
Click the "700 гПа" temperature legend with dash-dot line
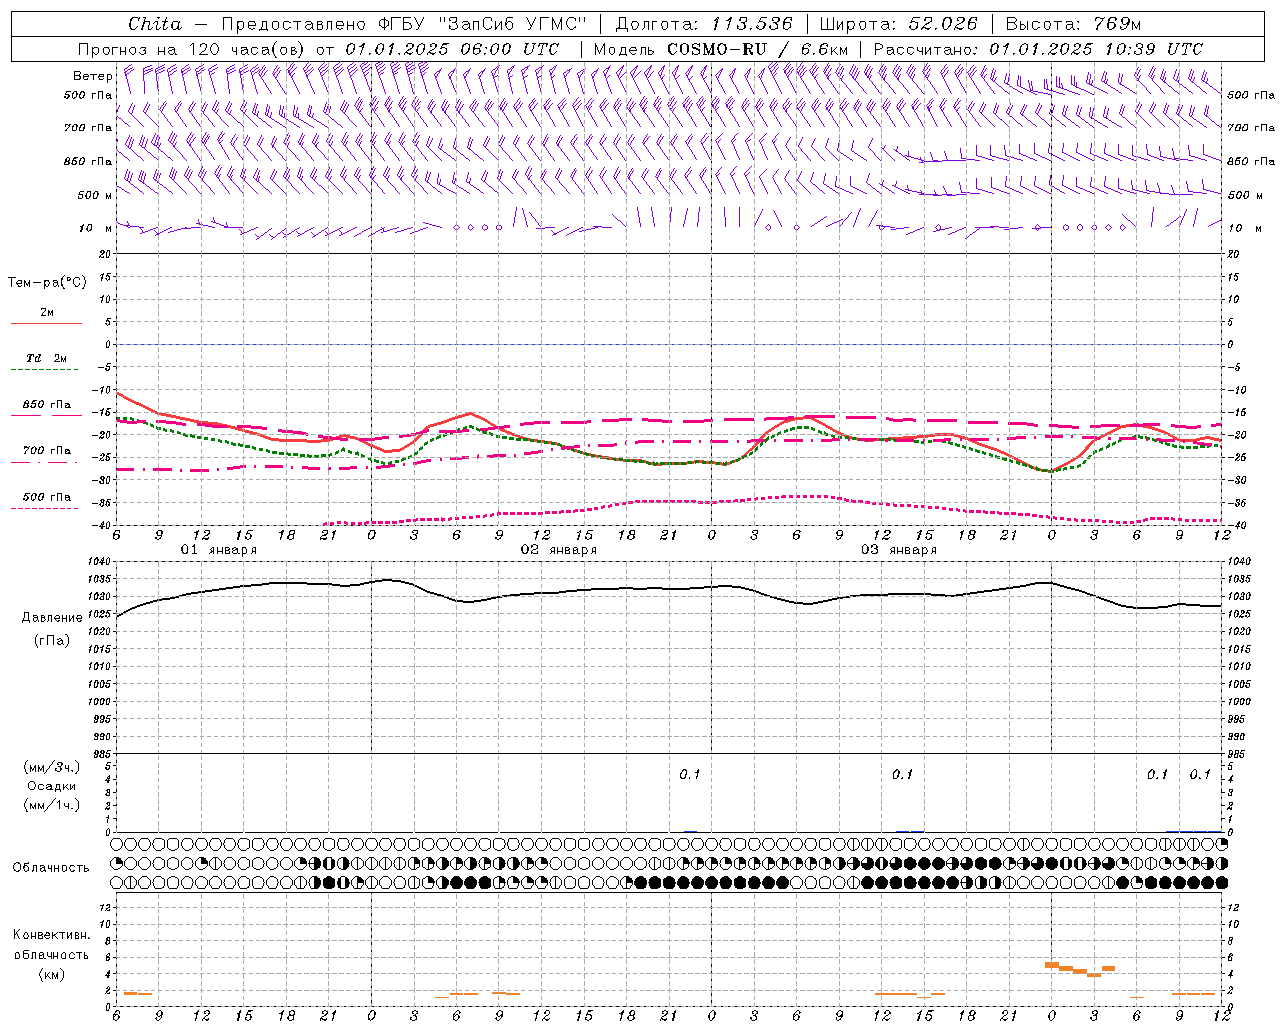(47, 451)
